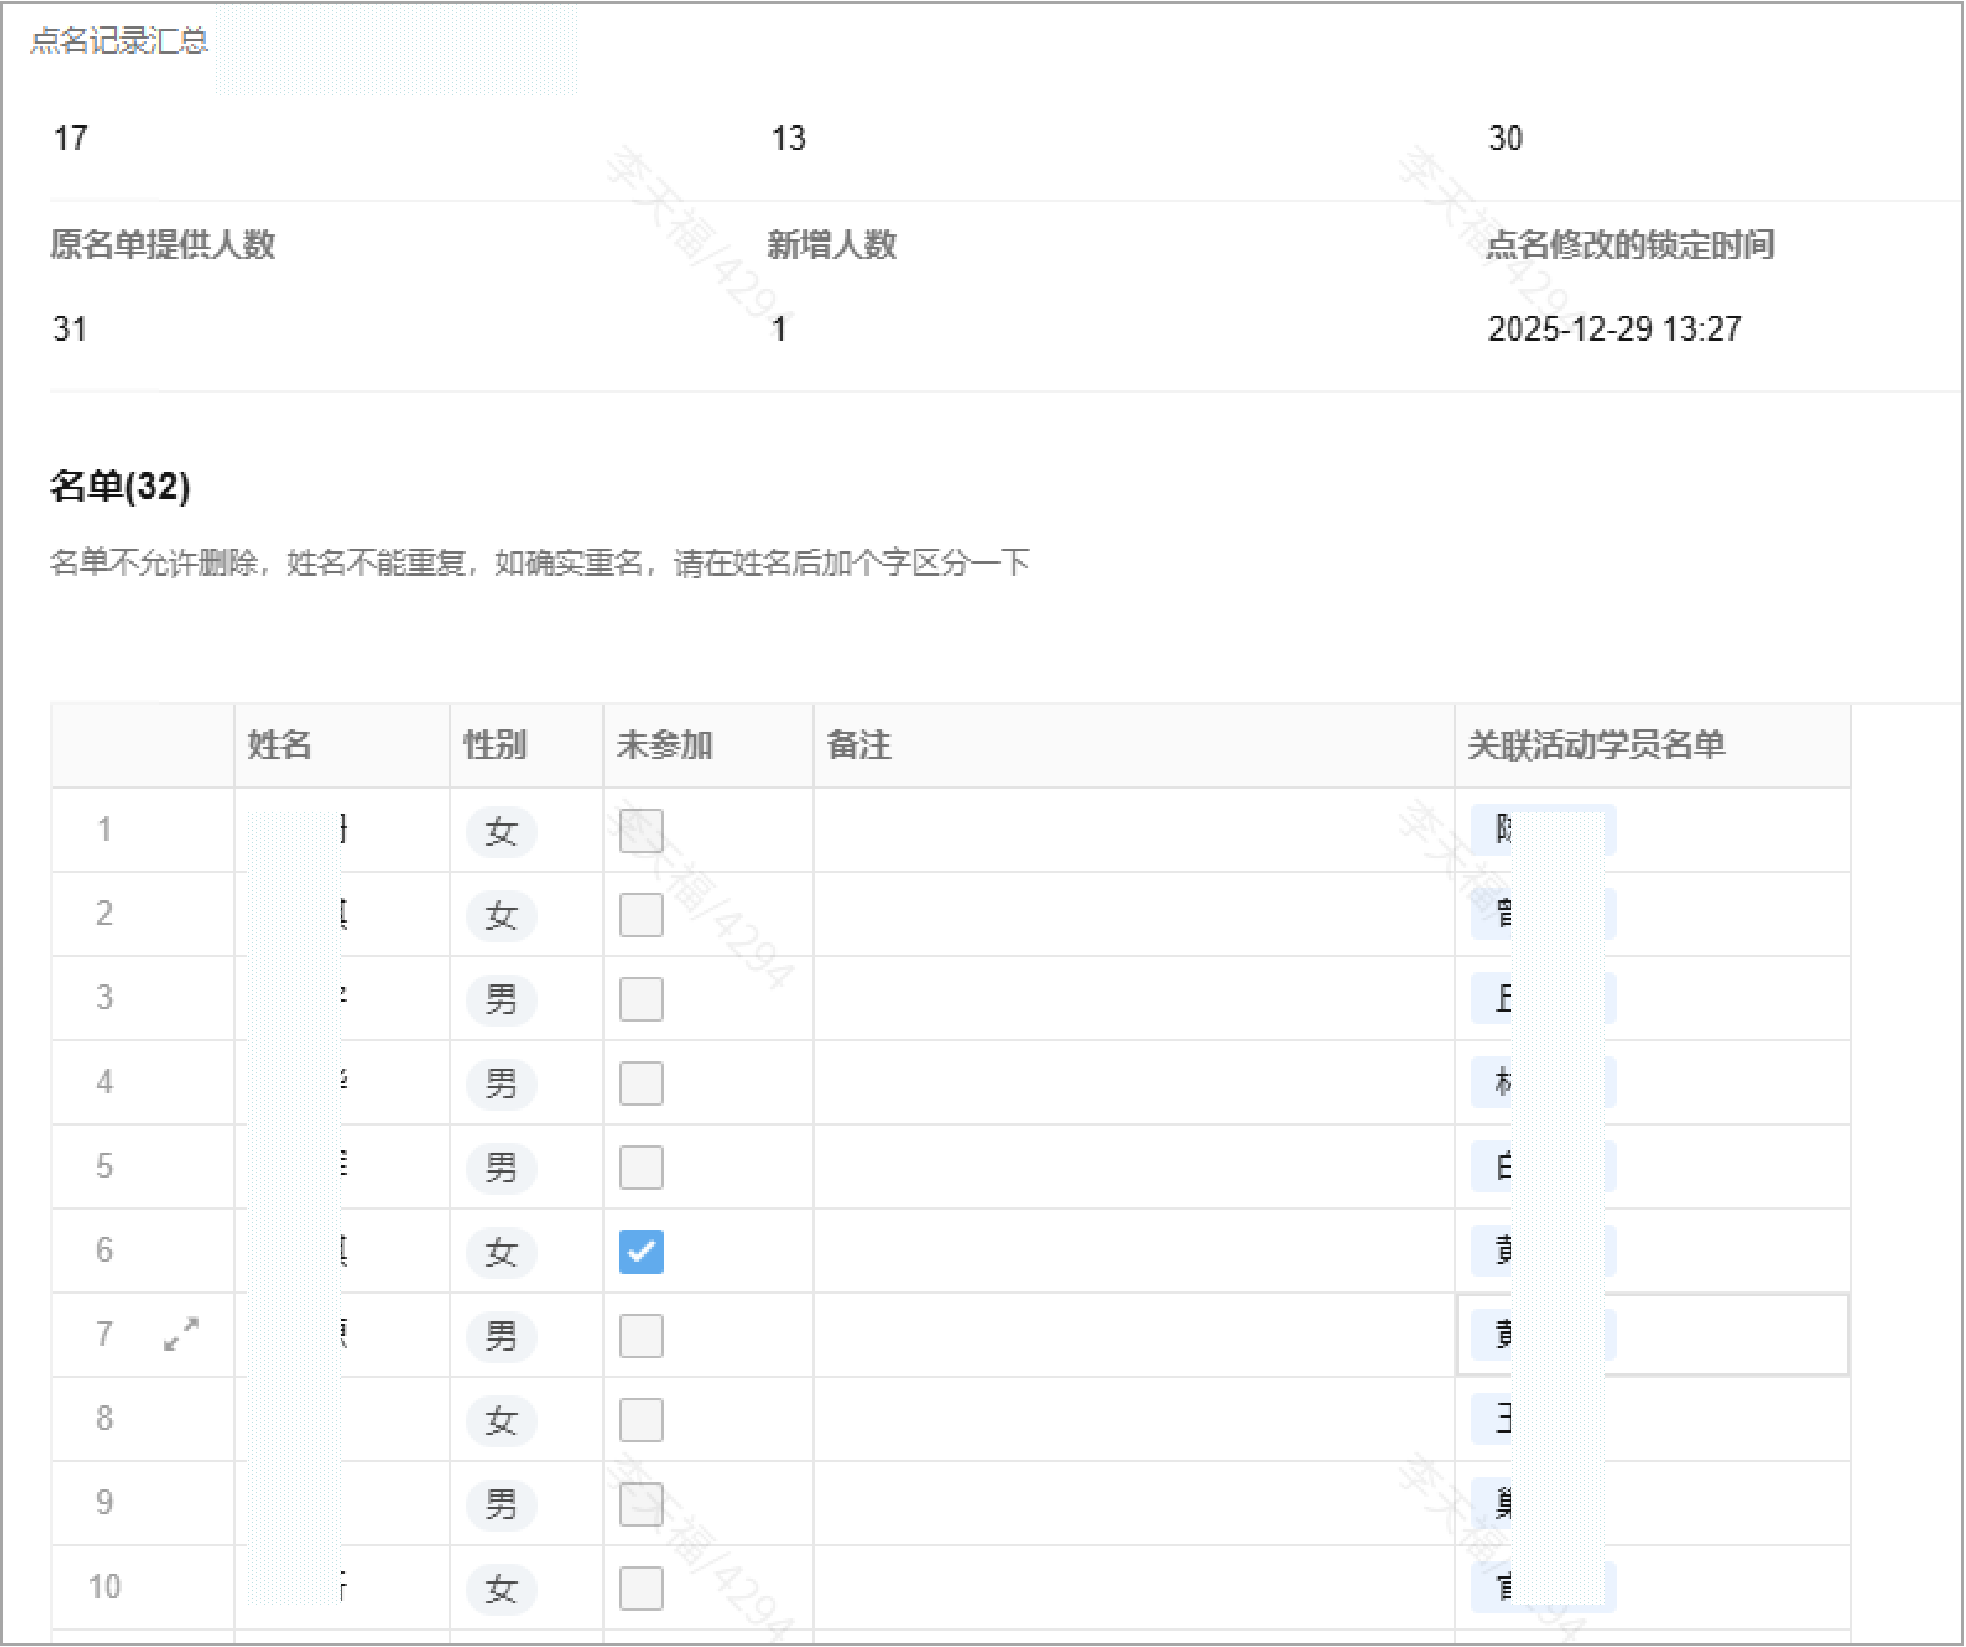Click the 点名记录汇总 title
Image resolution: width=1966 pixels, height=1647 pixels.
[x=119, y=41]
